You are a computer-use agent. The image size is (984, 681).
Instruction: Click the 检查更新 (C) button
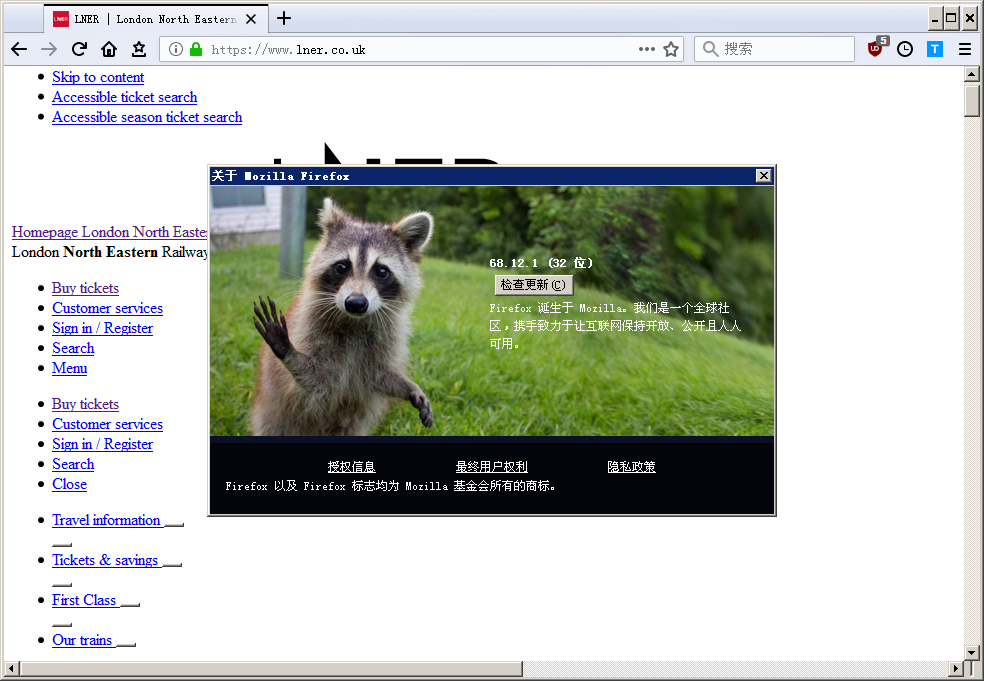533,285
